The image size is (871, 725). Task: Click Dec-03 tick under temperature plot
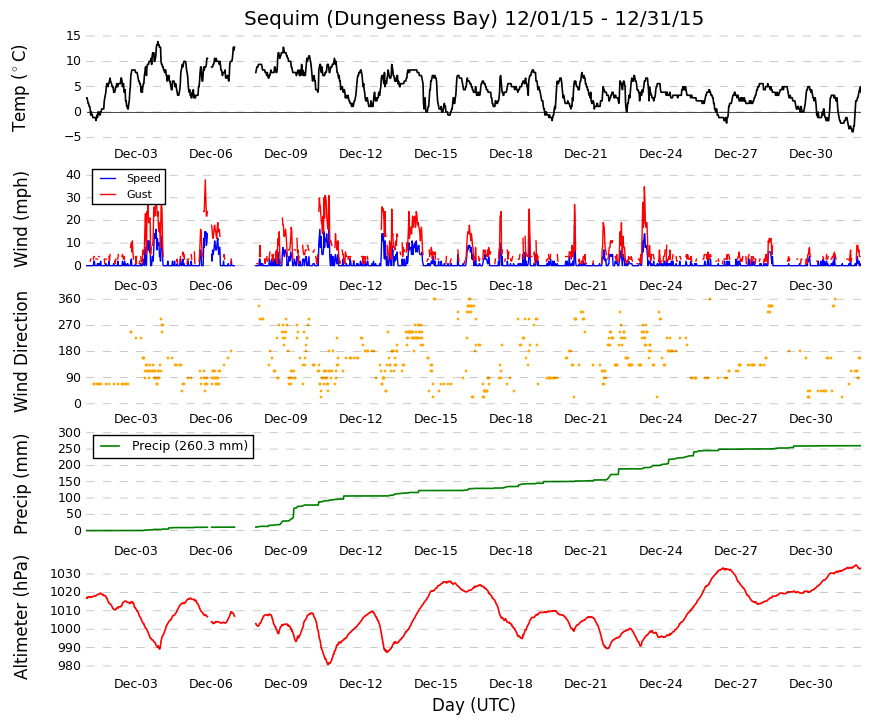pyautogui.click(x=136, y=154)
